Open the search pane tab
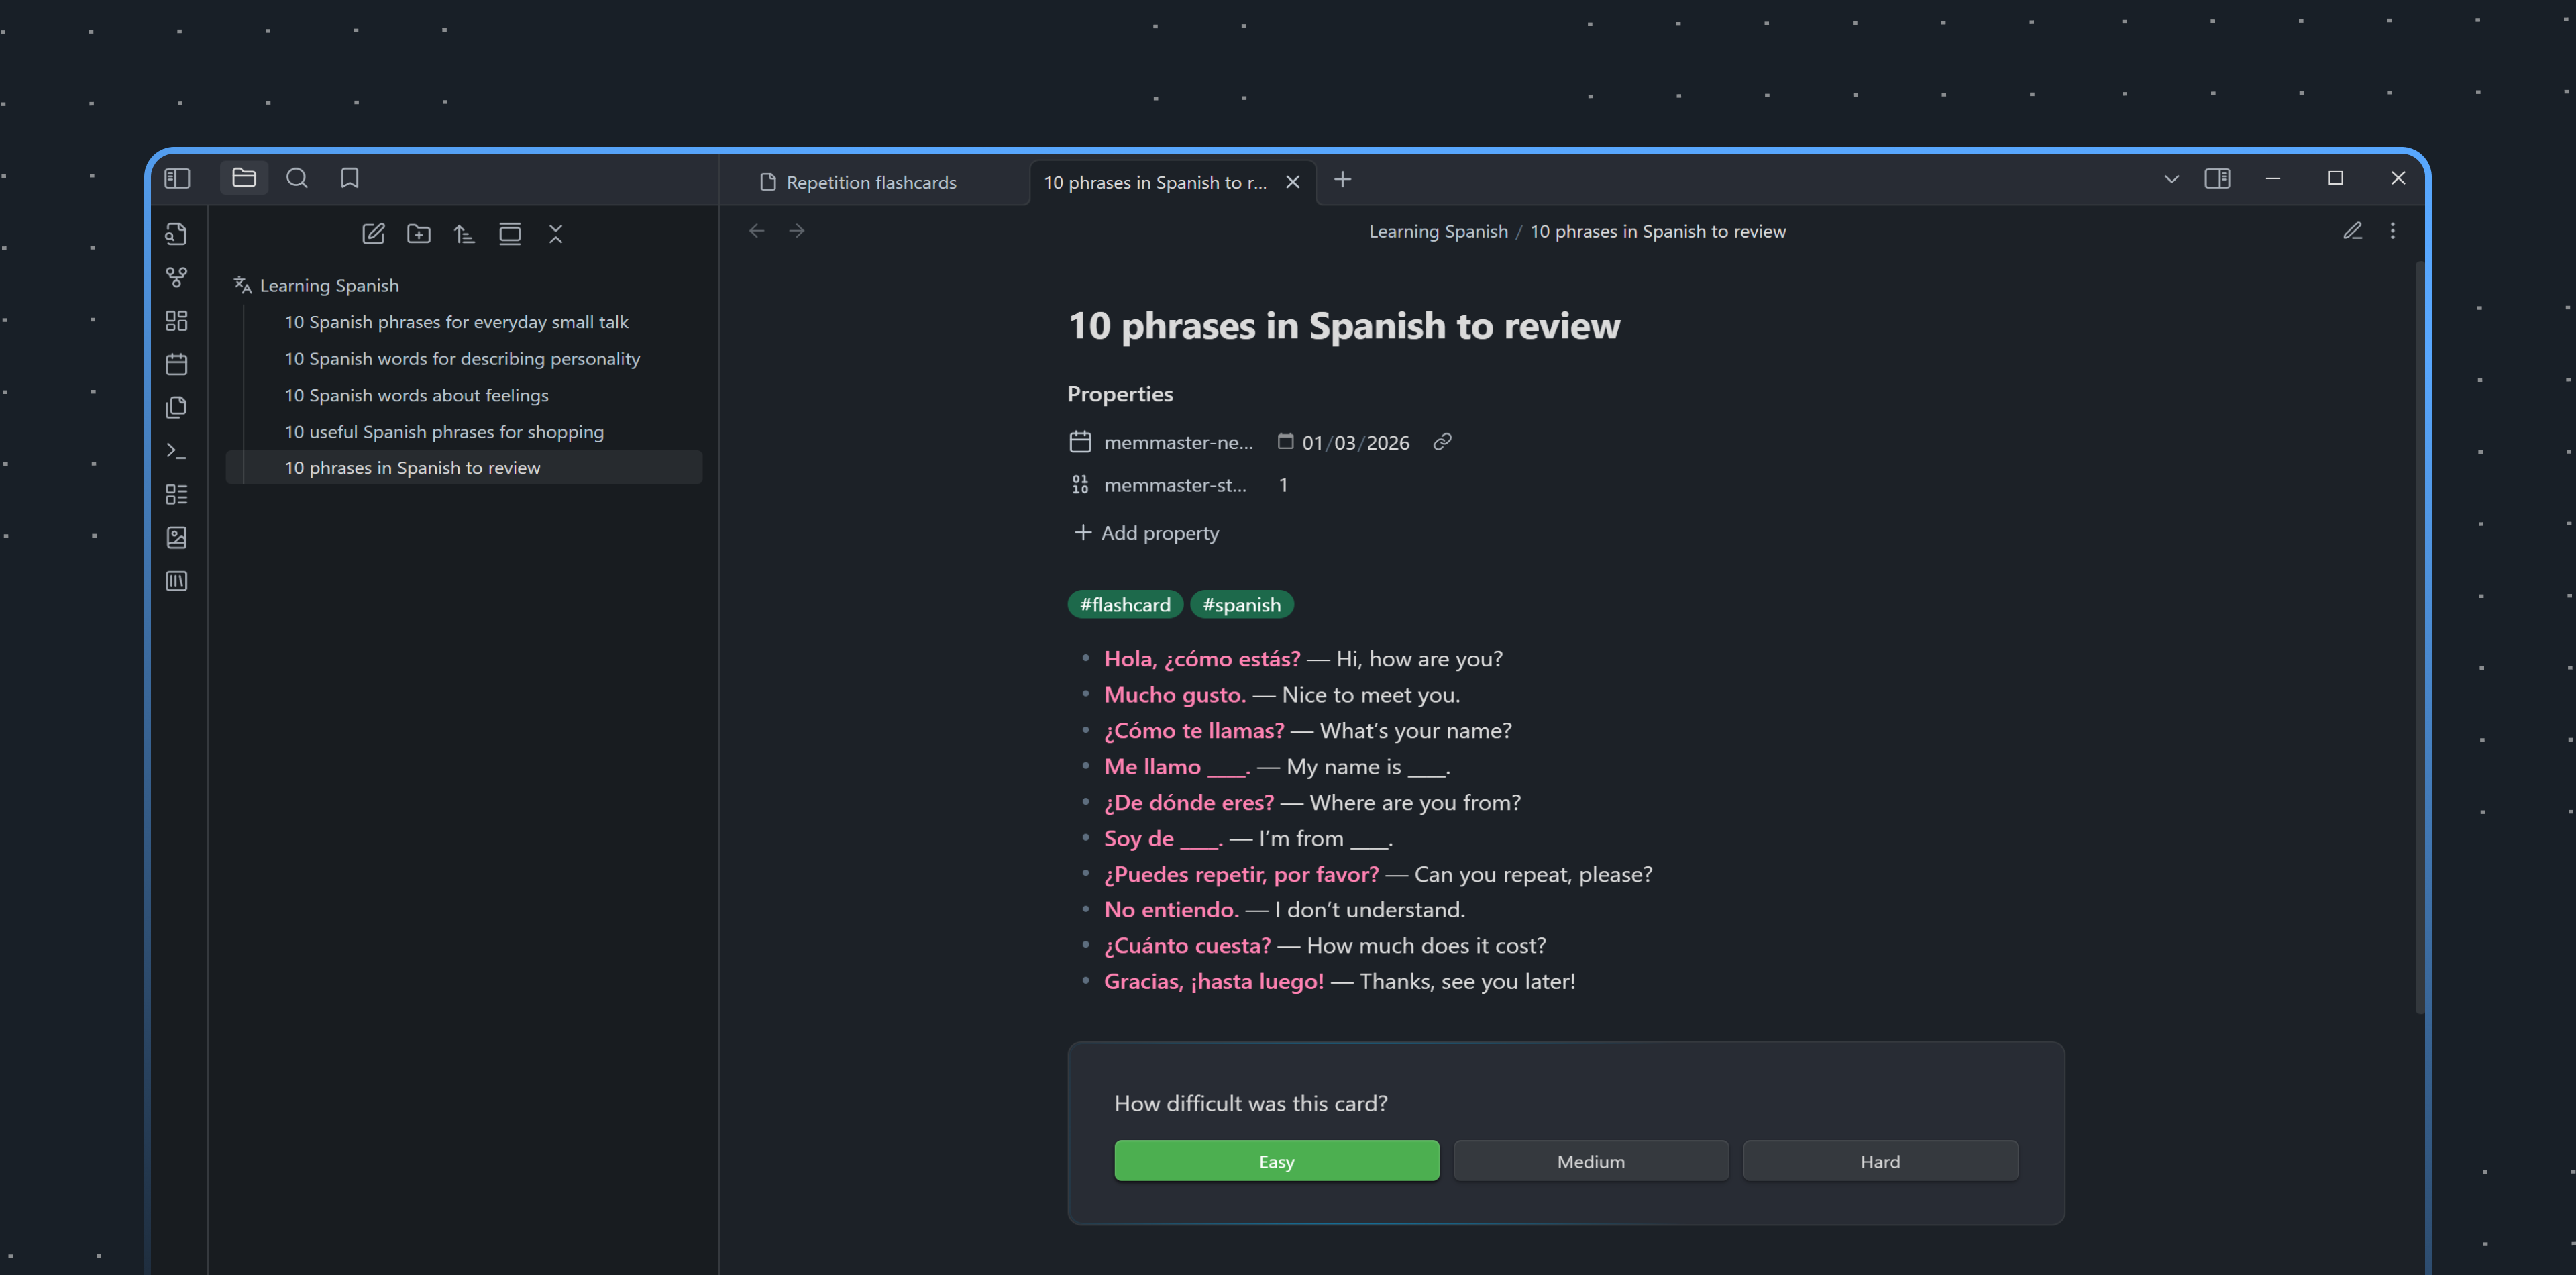The height and width of the screenshot is (1275, 2576). tap(297, 178)
